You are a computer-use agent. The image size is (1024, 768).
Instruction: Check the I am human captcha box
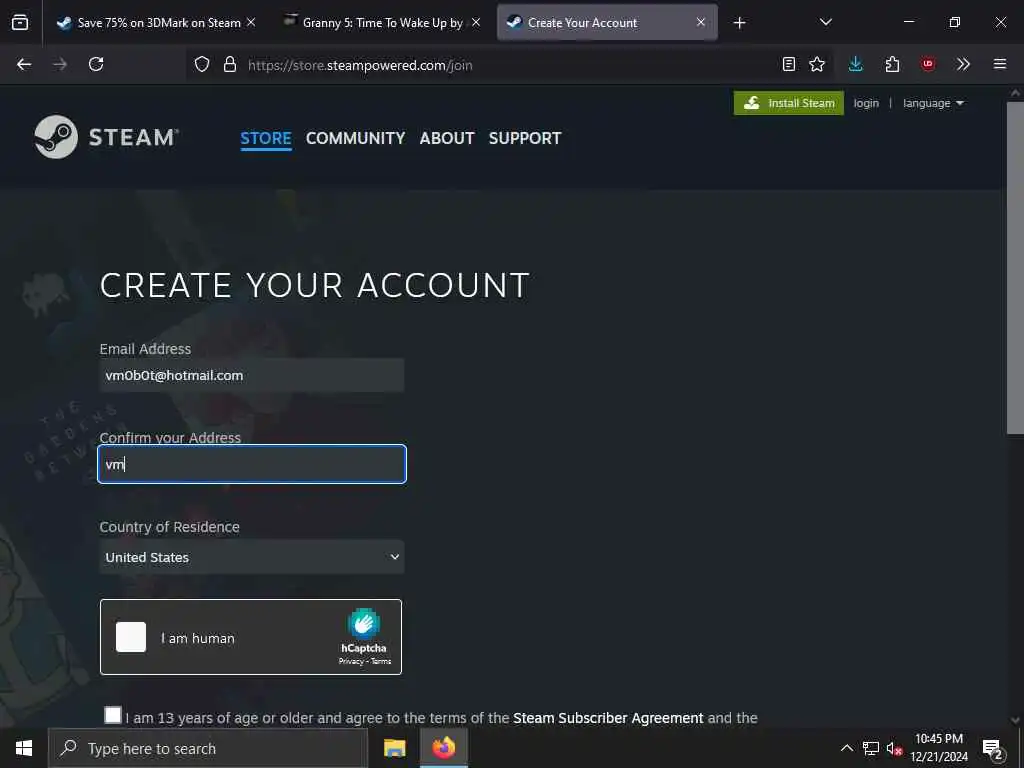click(131, 637)
